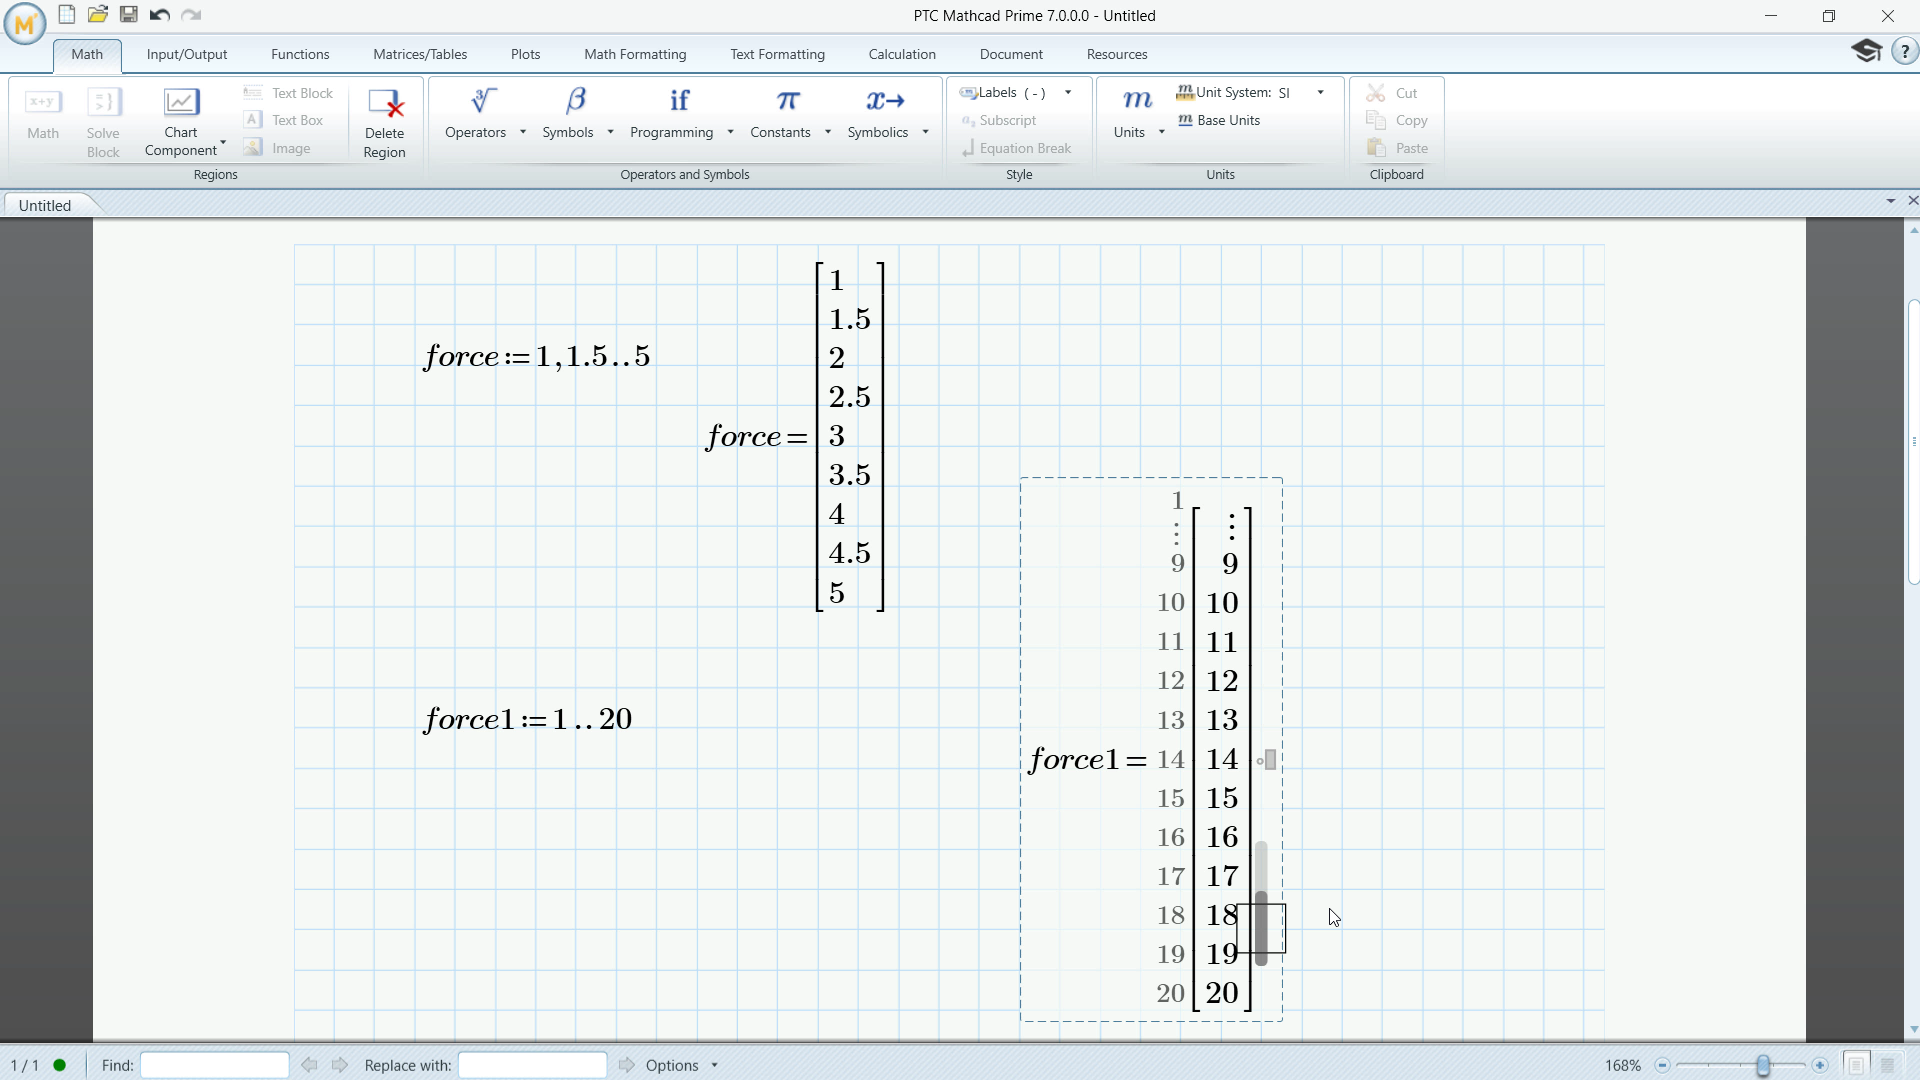Click the Paste clipboard button
Viewport: 1920px width, 1080px height.
[1398, 148]
